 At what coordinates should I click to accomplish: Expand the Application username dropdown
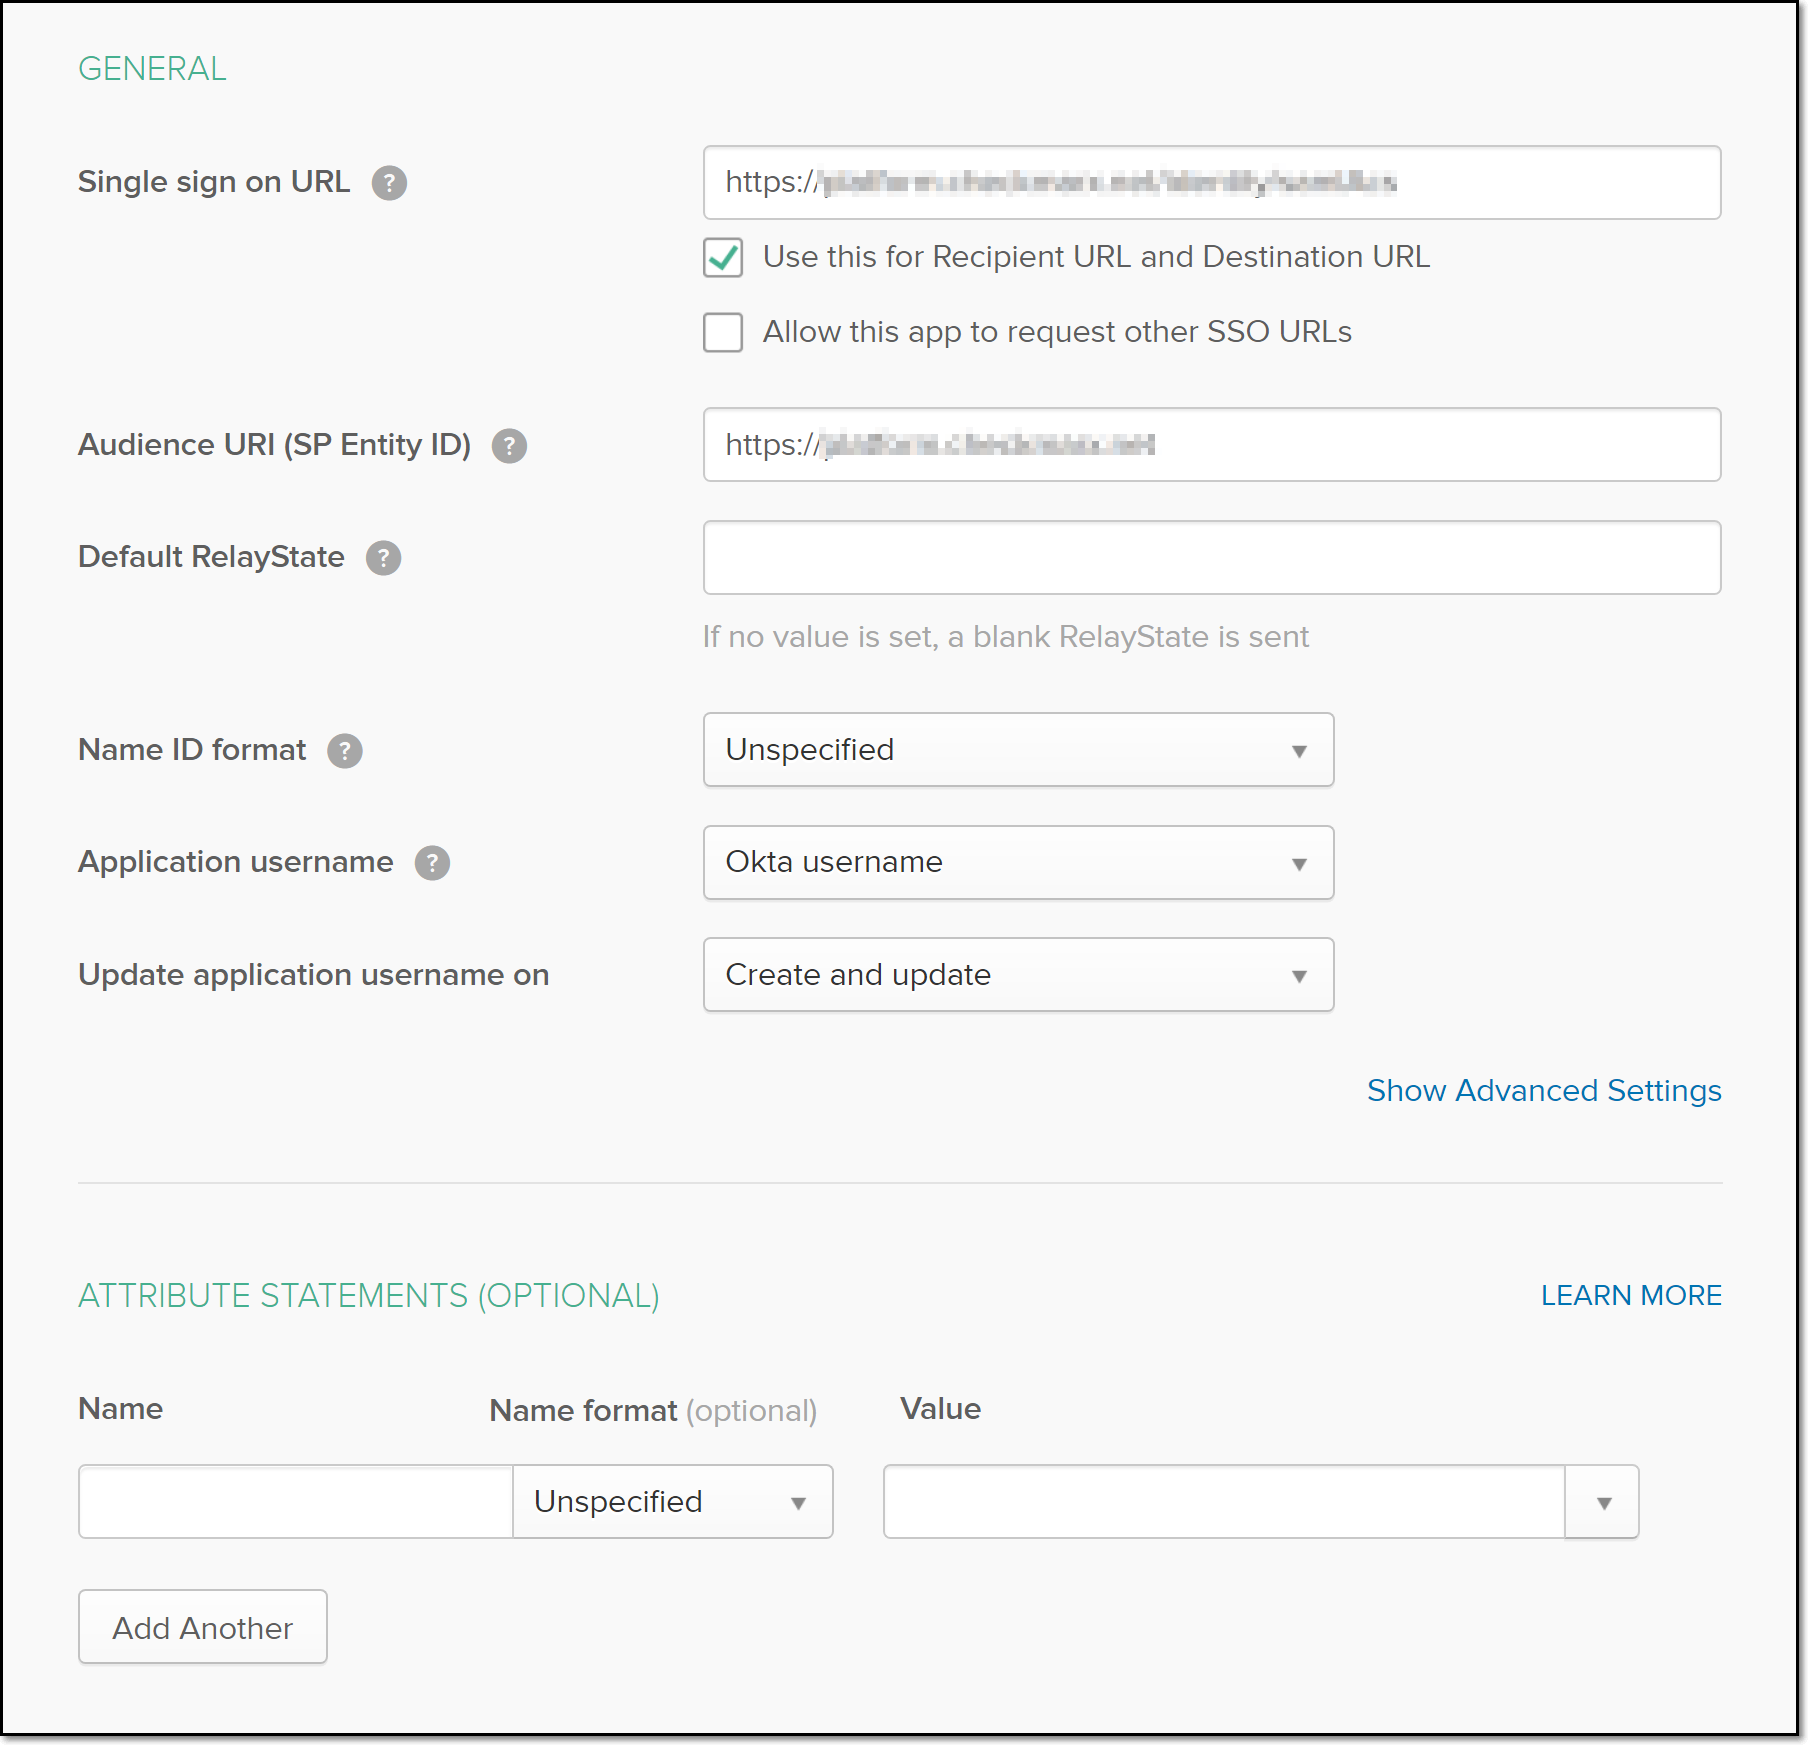tap(1018, 862)
